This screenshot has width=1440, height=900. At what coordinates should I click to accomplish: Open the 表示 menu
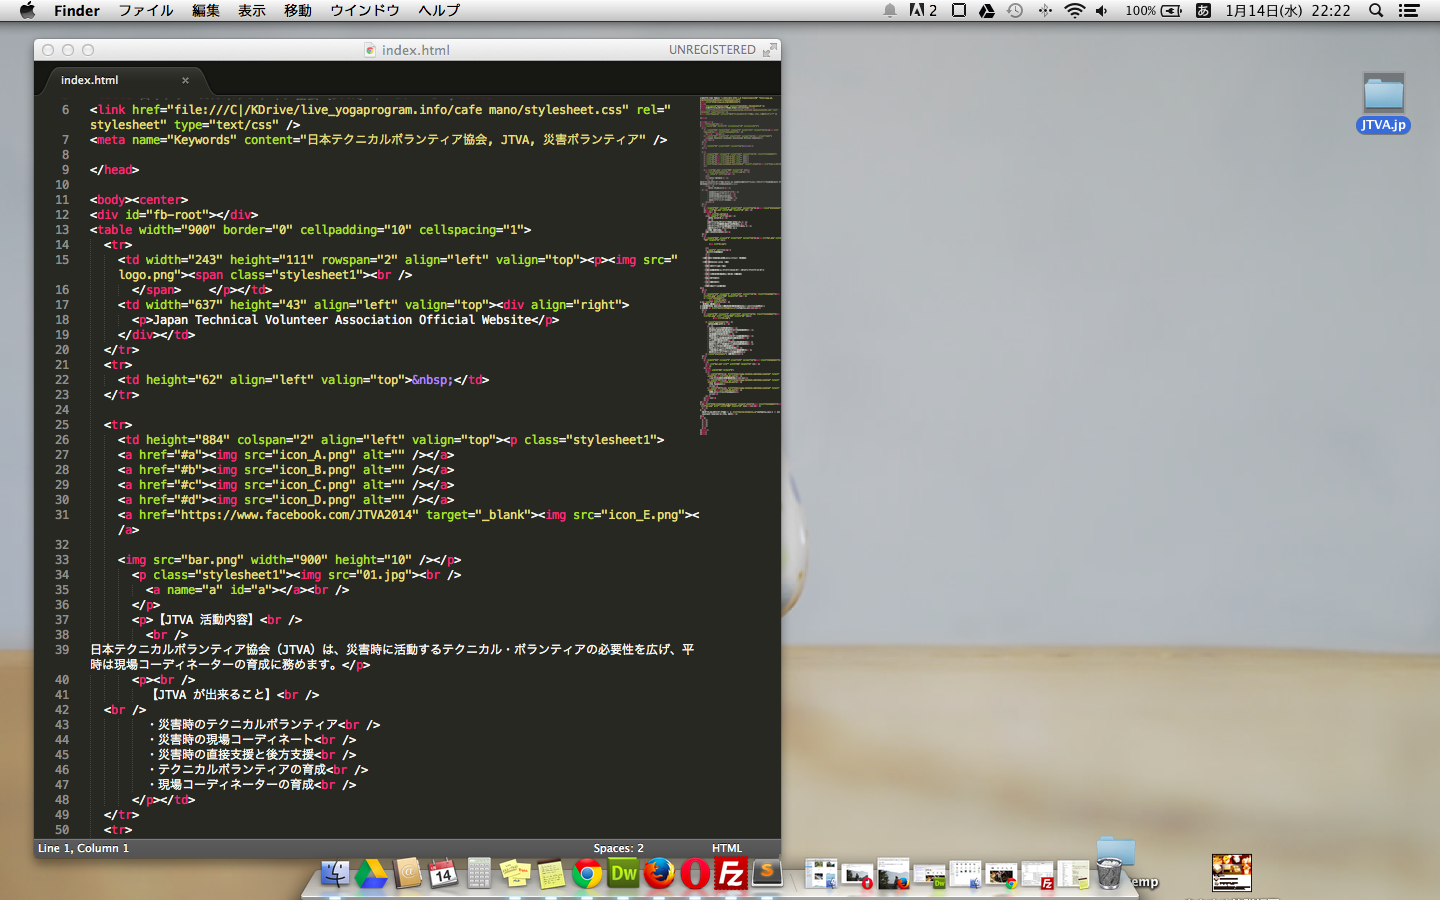pyautogui.click(x=252, y=10)
